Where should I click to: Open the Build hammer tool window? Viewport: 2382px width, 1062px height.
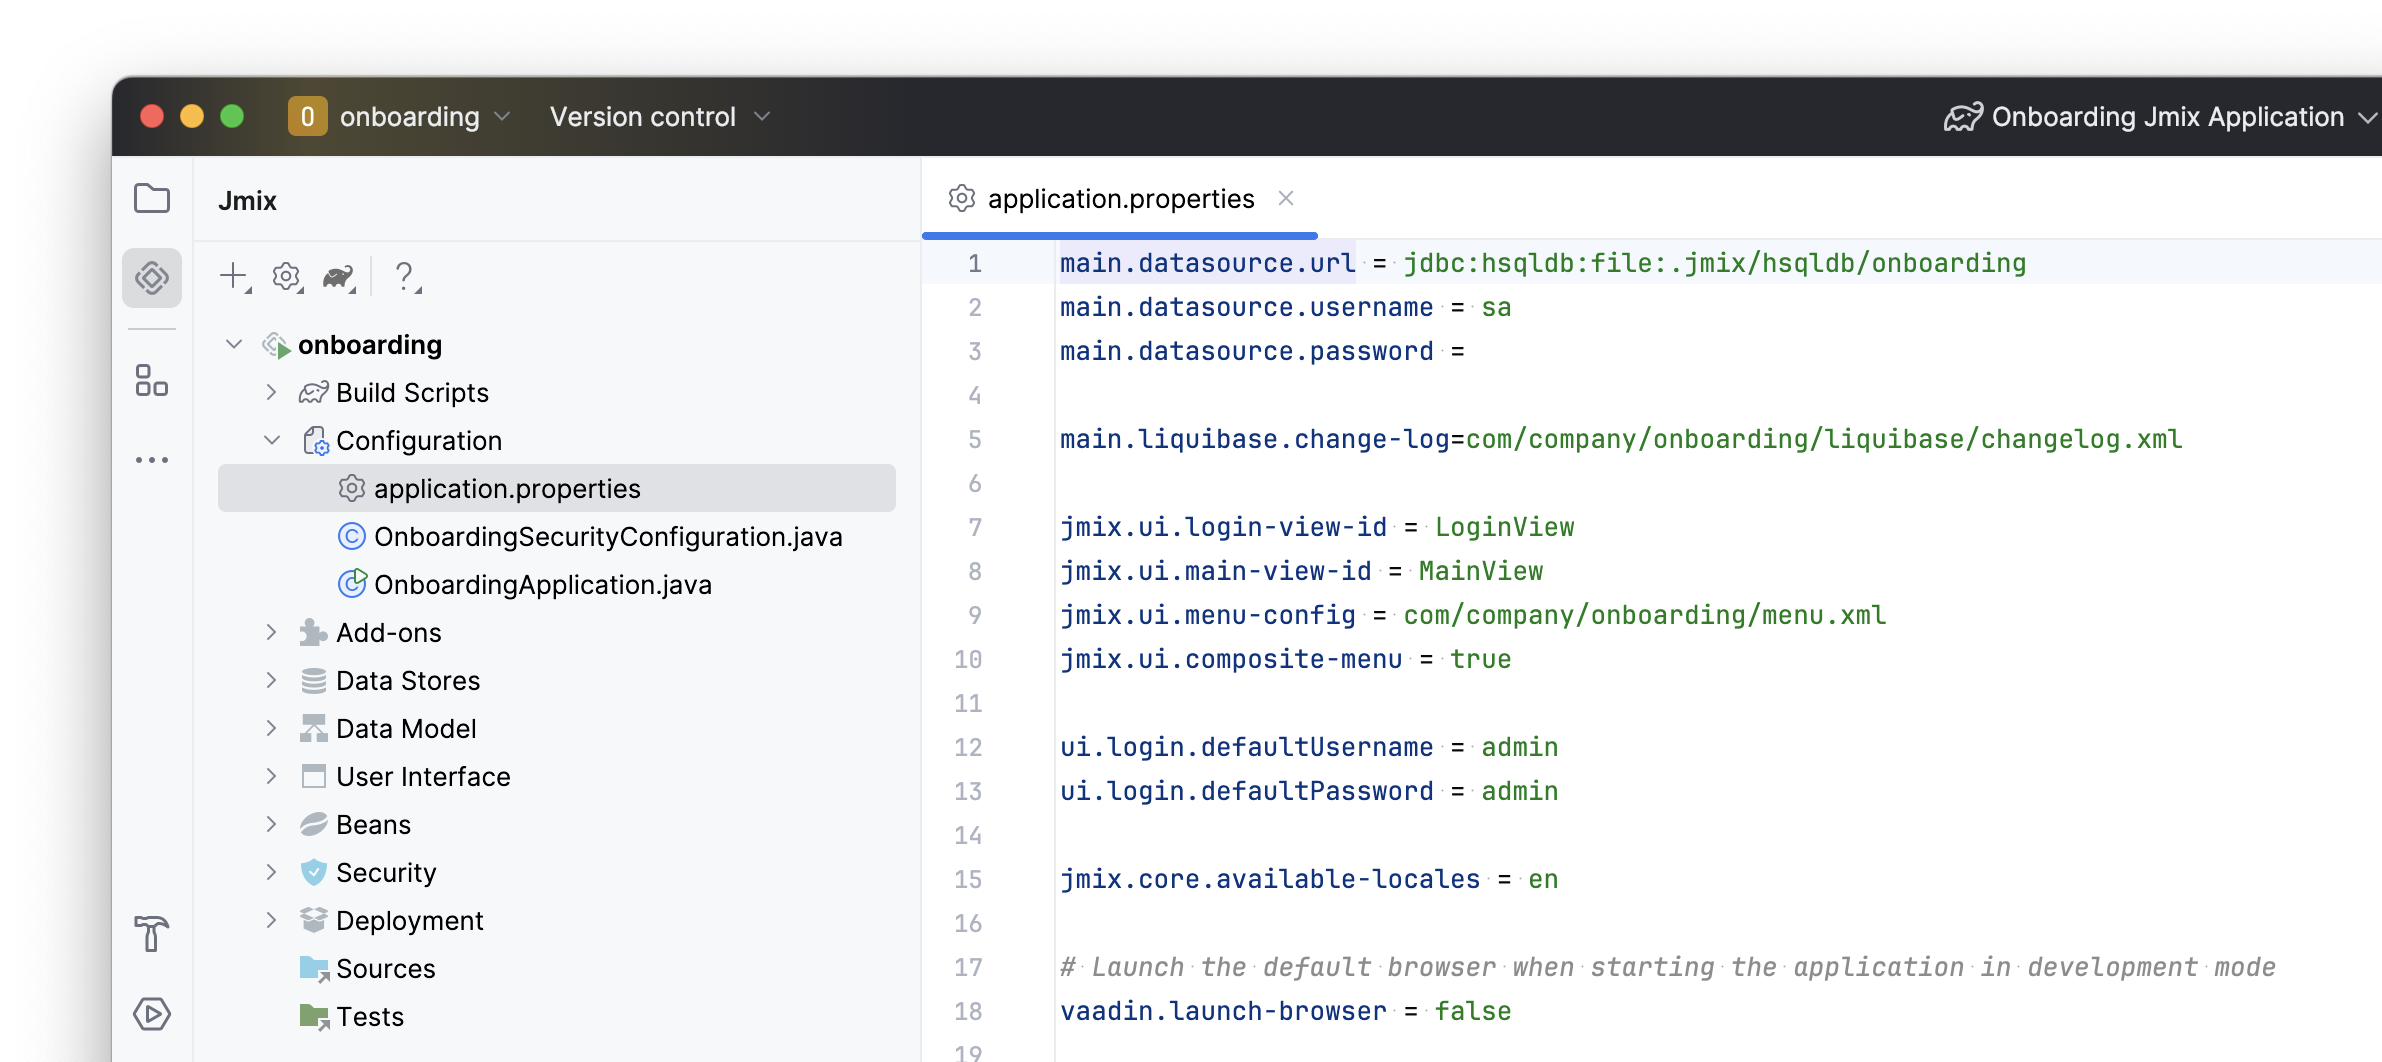point(152,934)
